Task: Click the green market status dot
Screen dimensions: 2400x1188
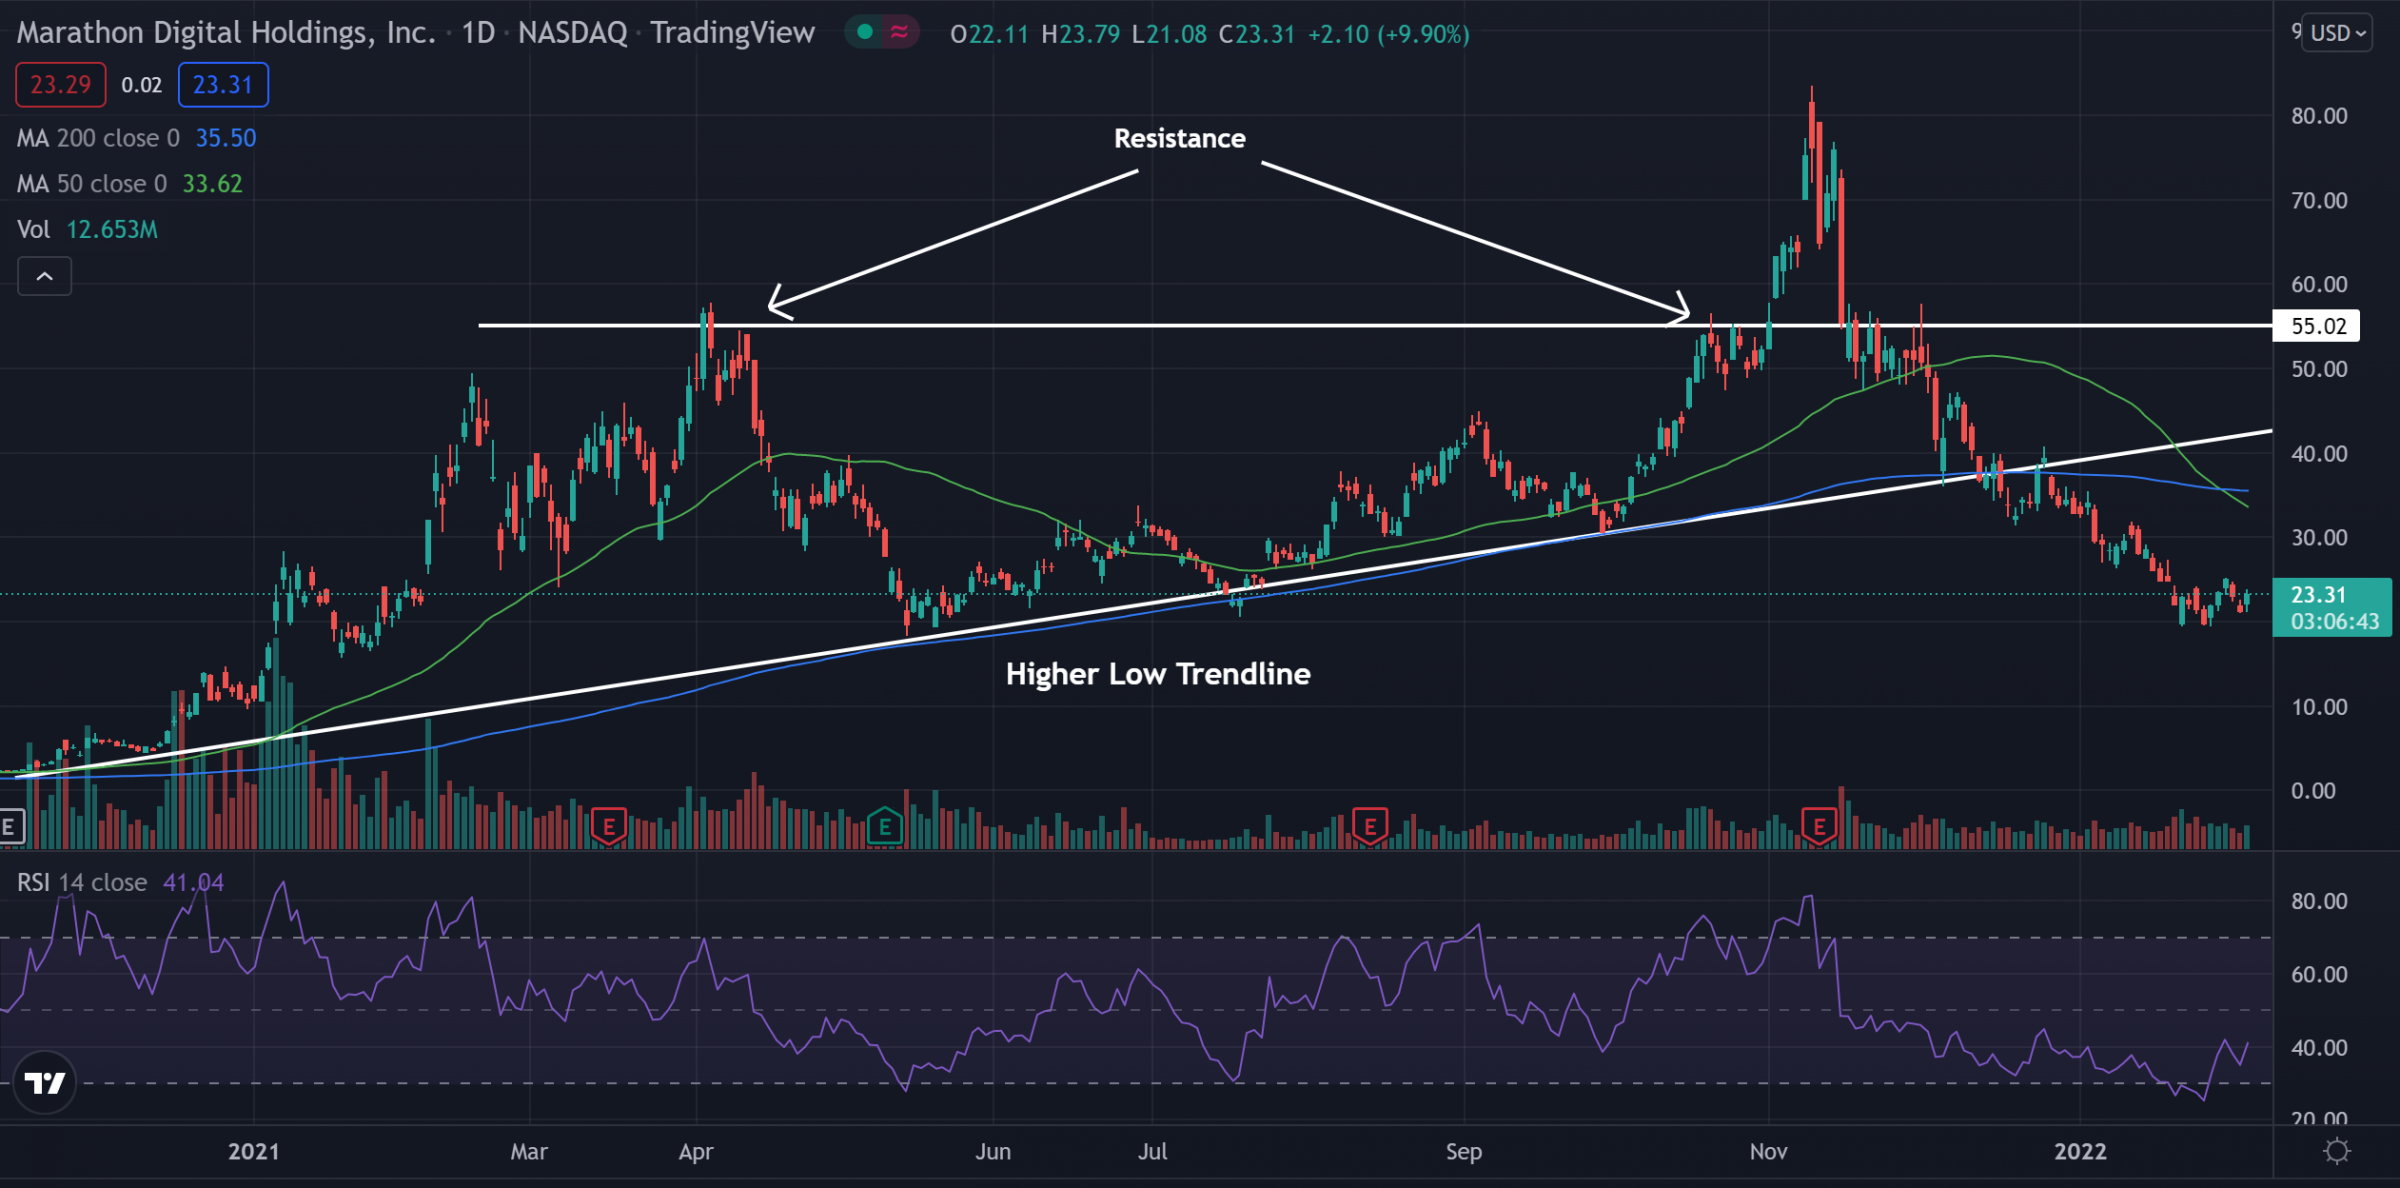Action: coord(865,33)
